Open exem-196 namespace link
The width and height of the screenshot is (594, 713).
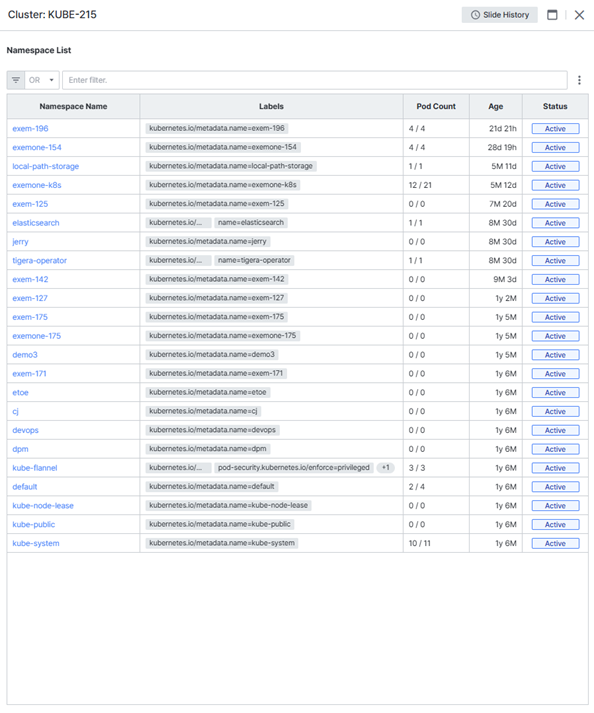30,129
